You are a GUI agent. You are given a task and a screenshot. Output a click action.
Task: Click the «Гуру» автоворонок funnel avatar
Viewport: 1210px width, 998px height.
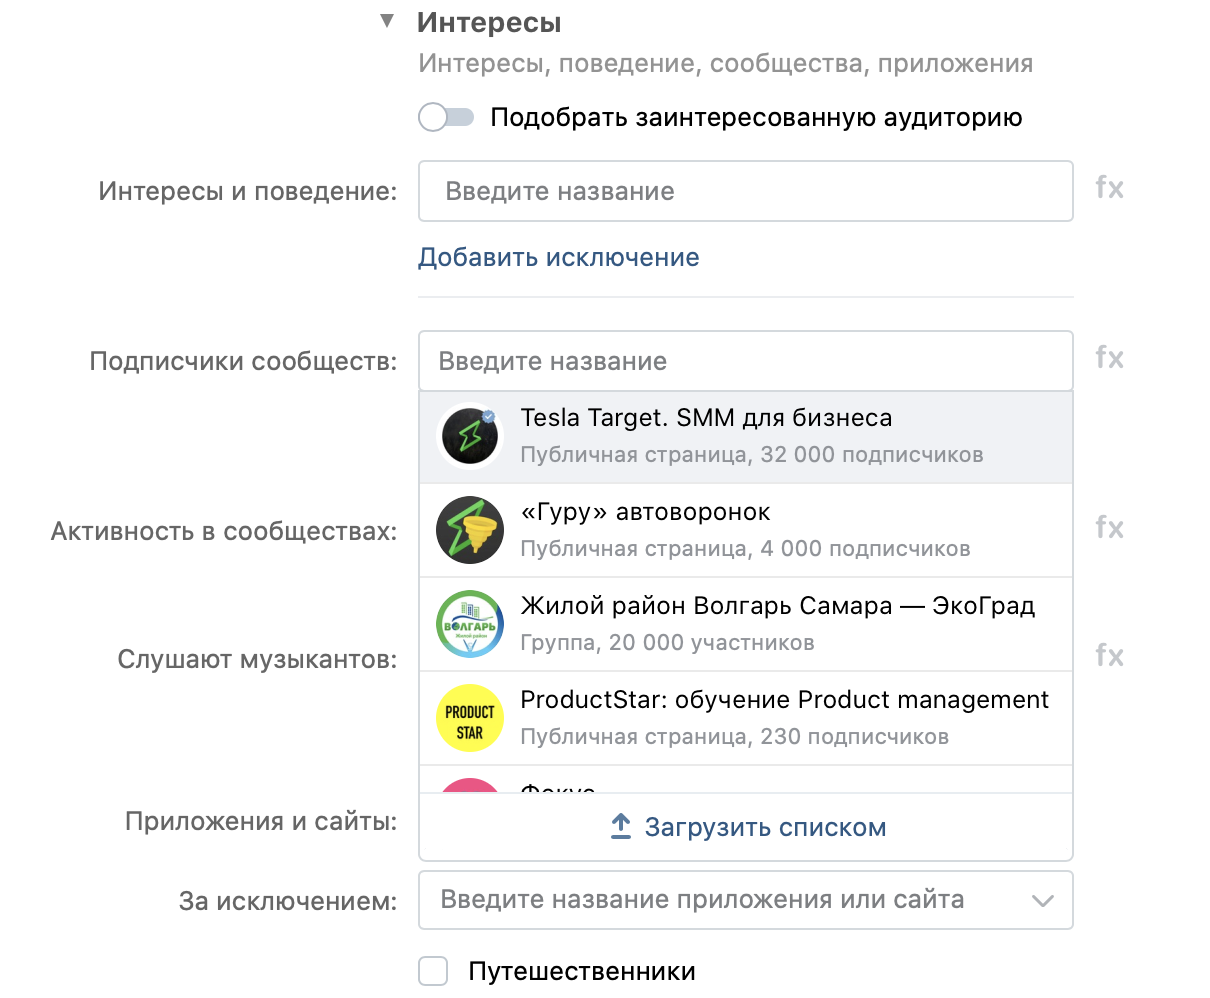tap(470, 530)
